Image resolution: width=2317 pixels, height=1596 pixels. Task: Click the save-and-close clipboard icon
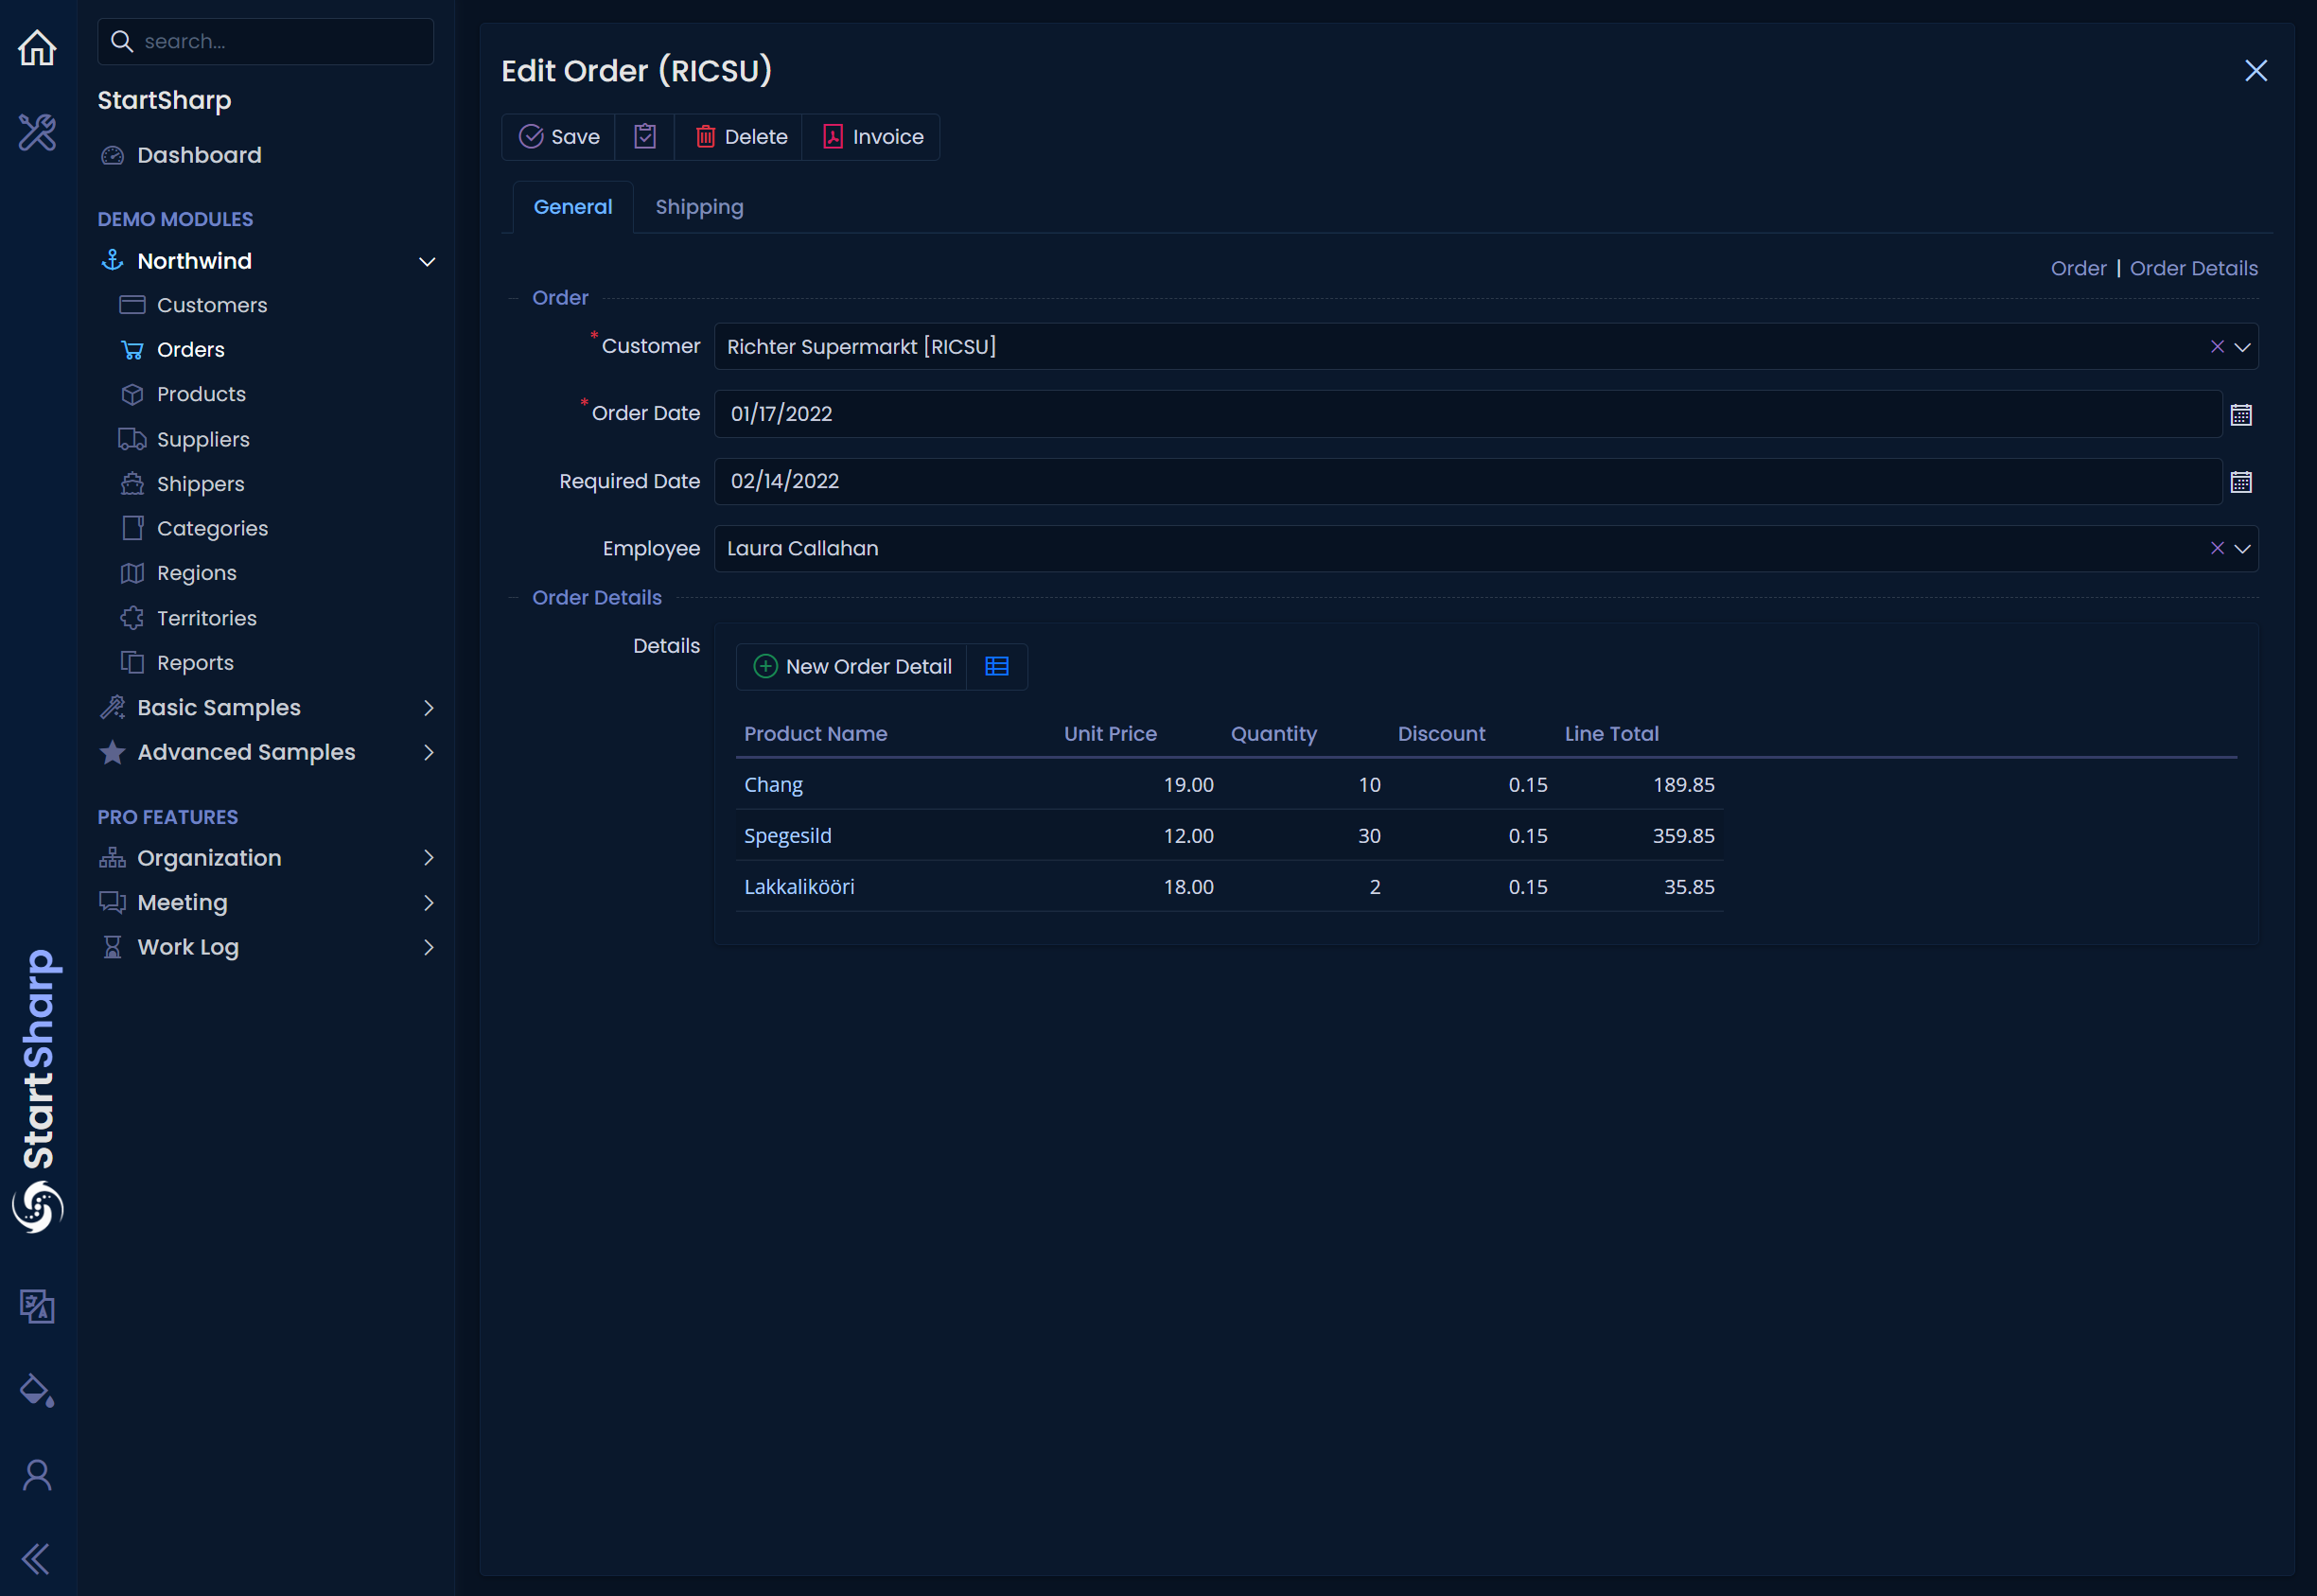(645, 136)
